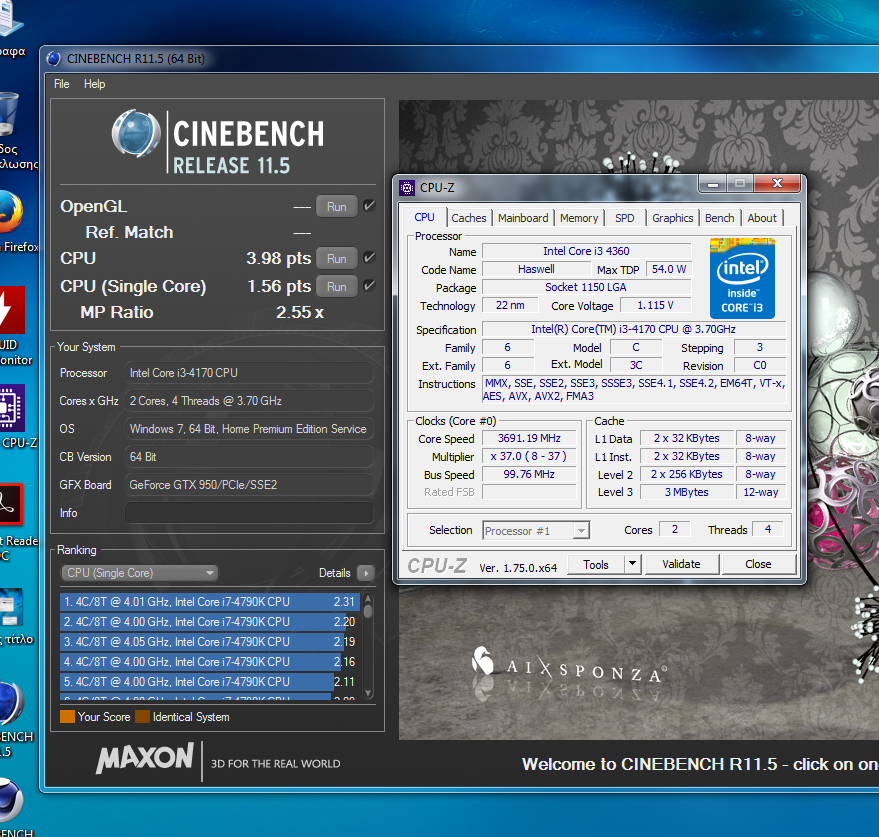Select ranking row 1 with score 2.31

tap(209, 602)
